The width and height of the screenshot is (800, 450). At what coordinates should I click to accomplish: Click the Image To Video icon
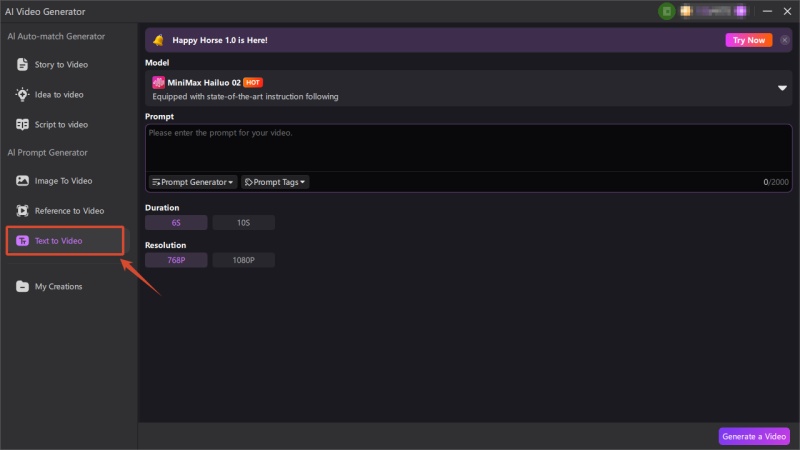tap(22, 181)
